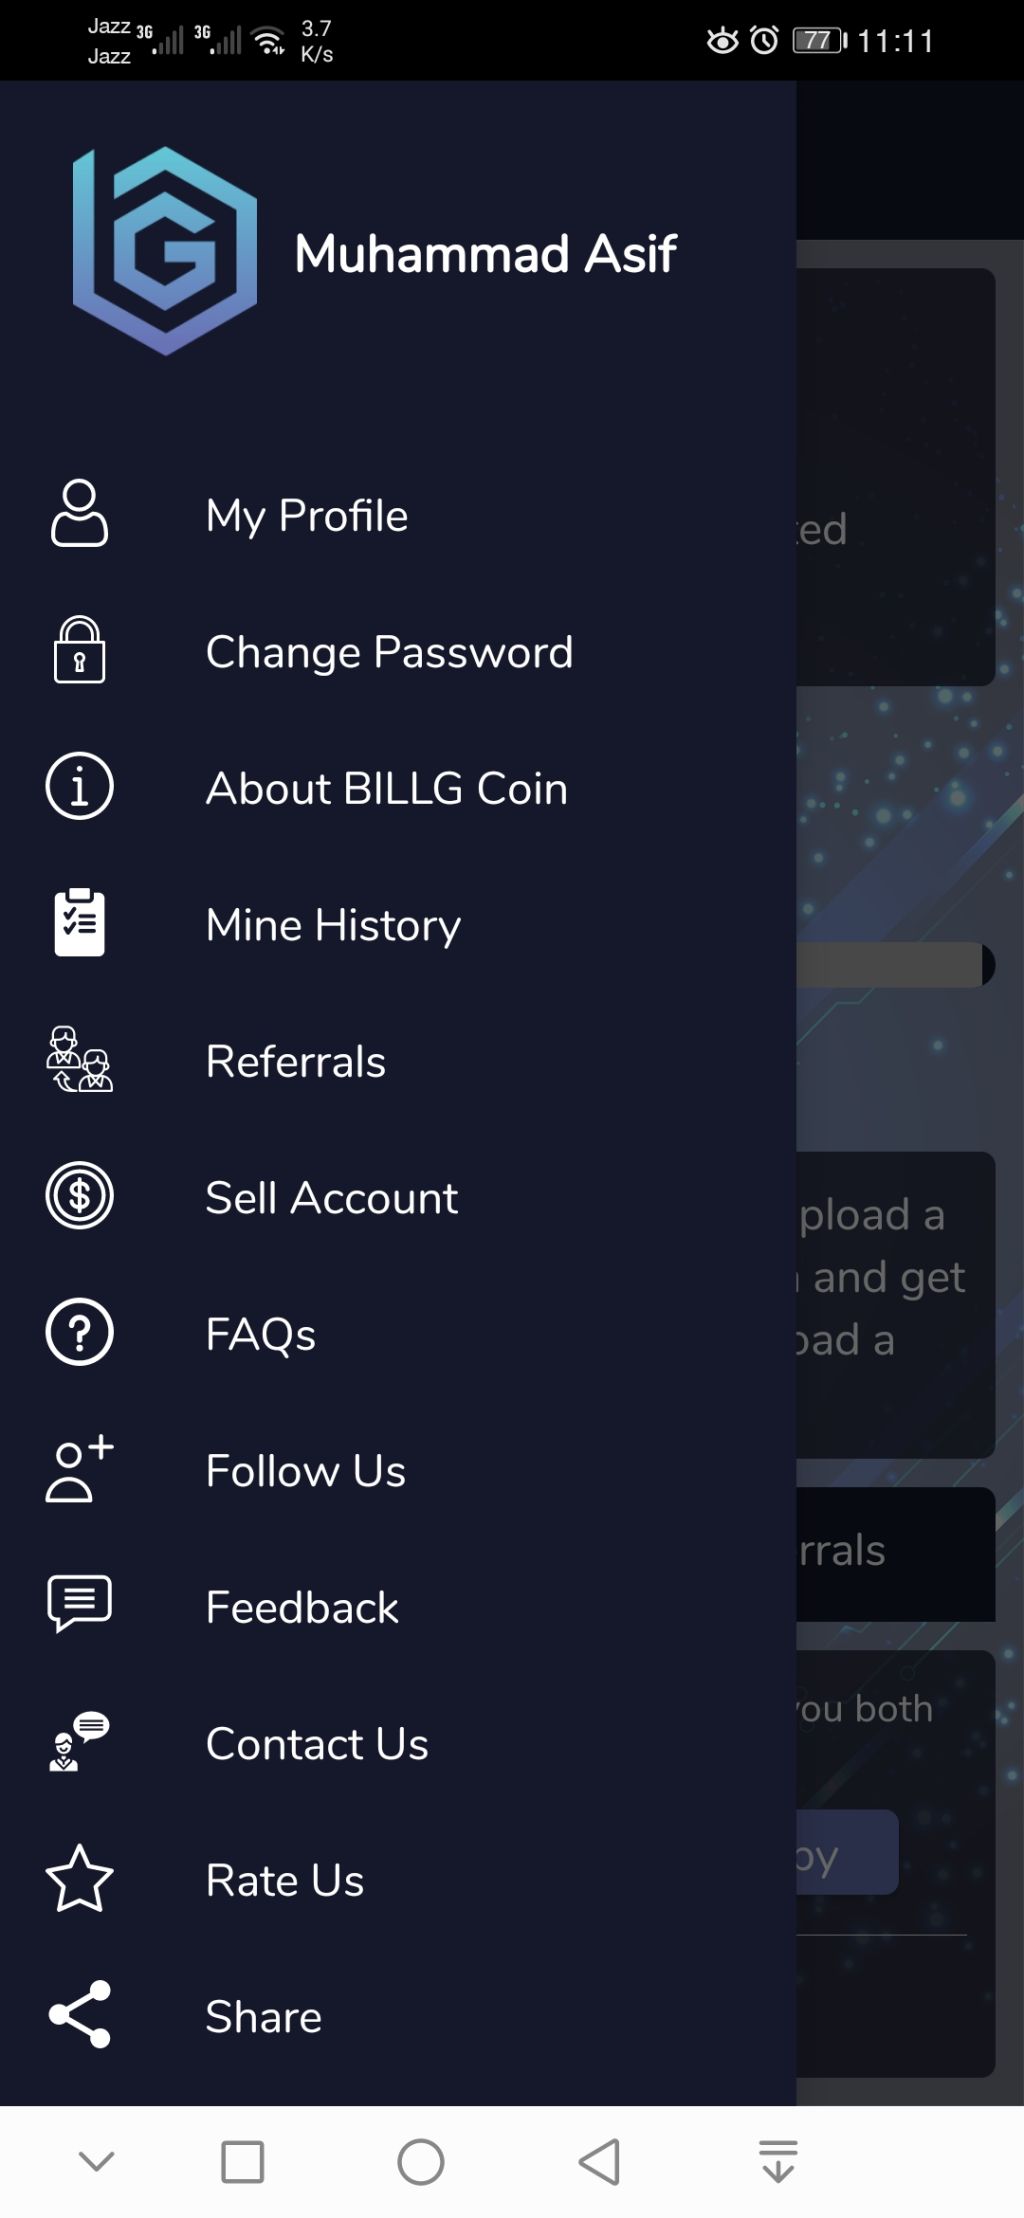The image size is (1024, 2218).
Task: Tap the Muhammad Asif profile name
Action: point(485,253)
